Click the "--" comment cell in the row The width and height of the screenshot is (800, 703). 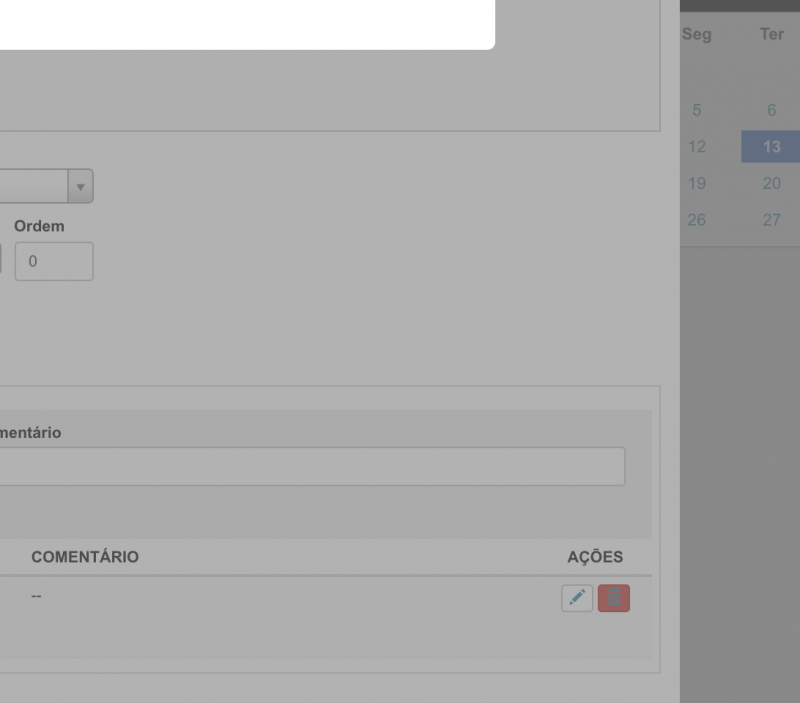pos(37,596)
